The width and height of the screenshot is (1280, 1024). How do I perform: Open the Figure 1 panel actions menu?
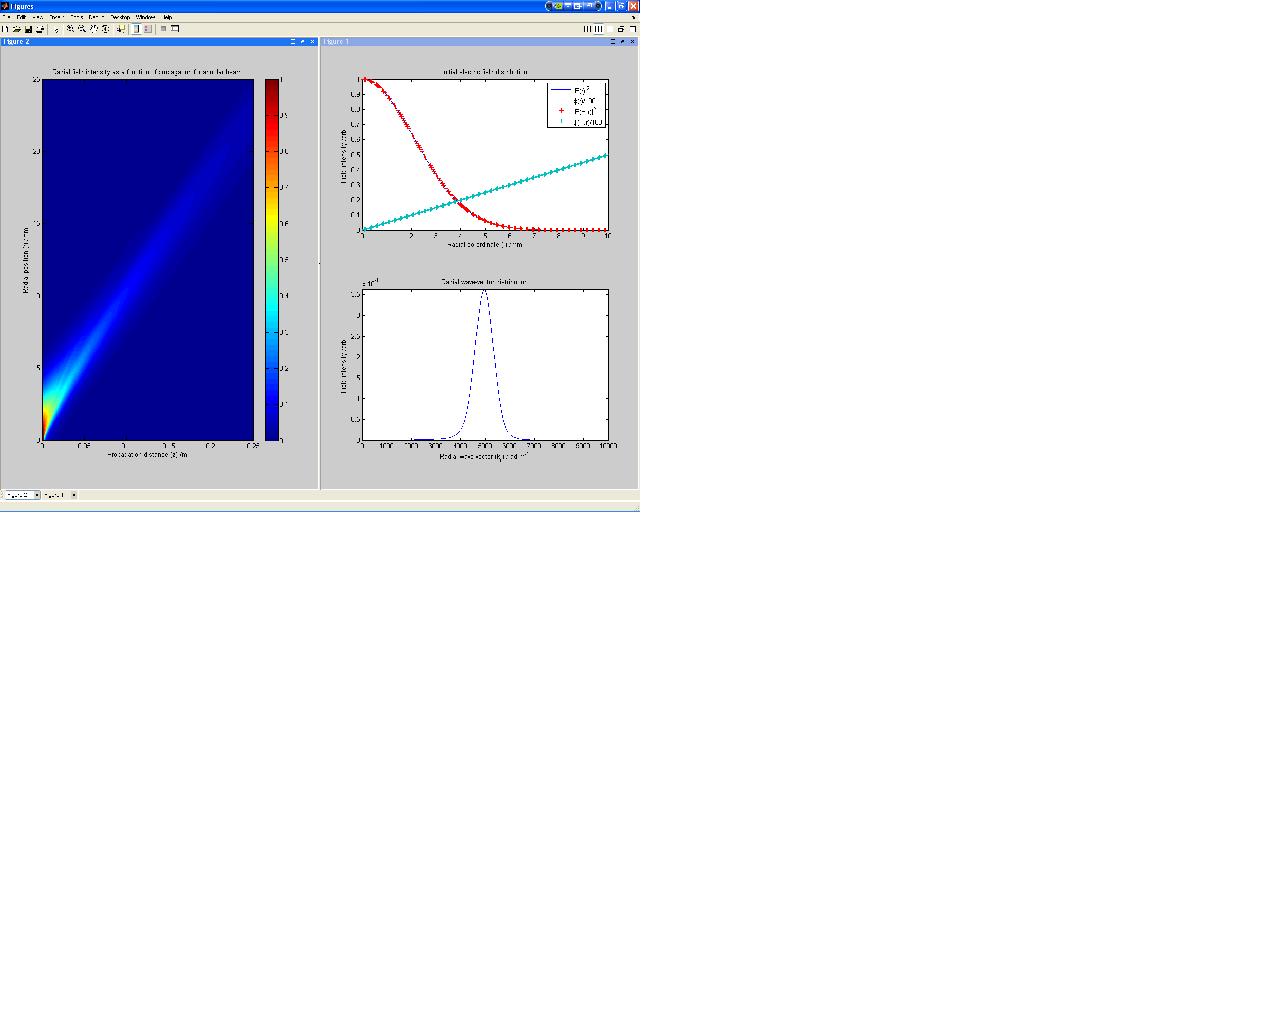click(612, 42)
